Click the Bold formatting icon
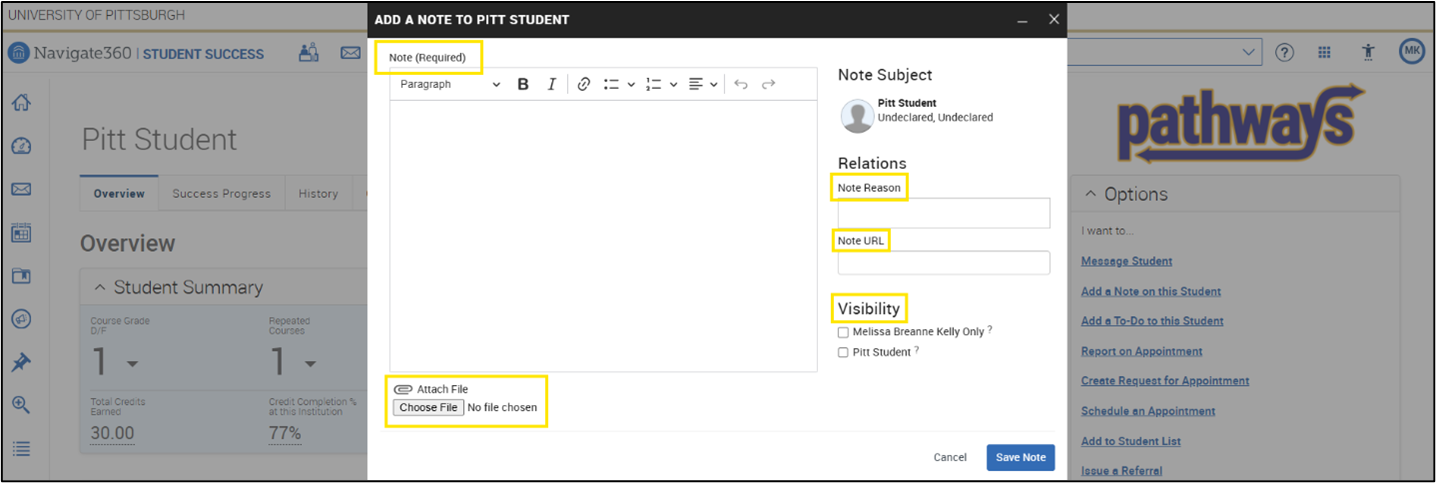The width and height of the screenshot is (1436, 483). 523,85
